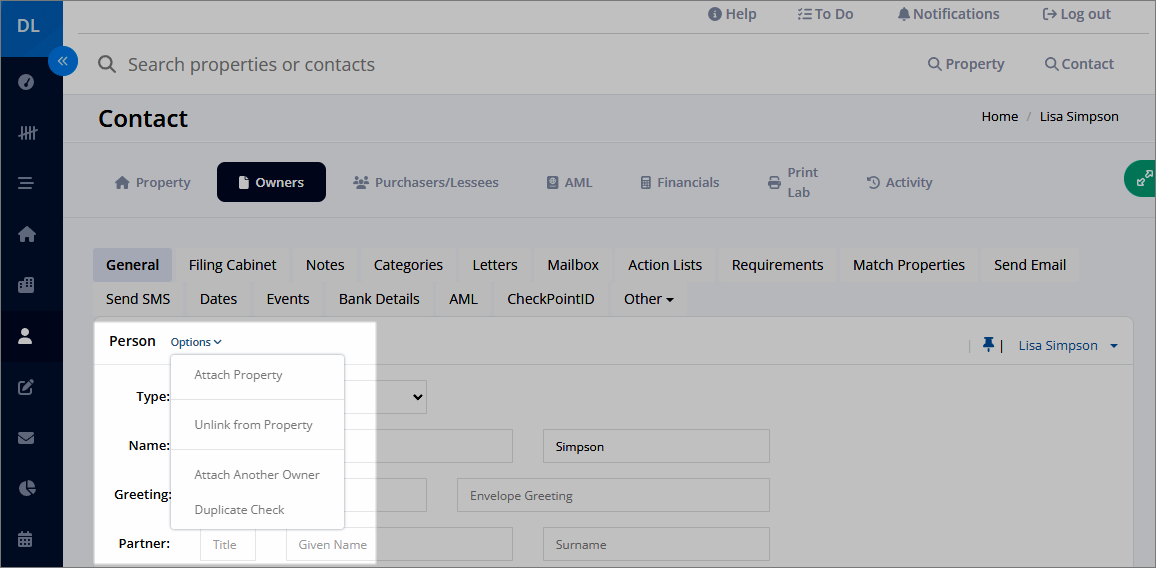Open the home icon in the sidebar

pyautogui.click(x=27, y=235)
